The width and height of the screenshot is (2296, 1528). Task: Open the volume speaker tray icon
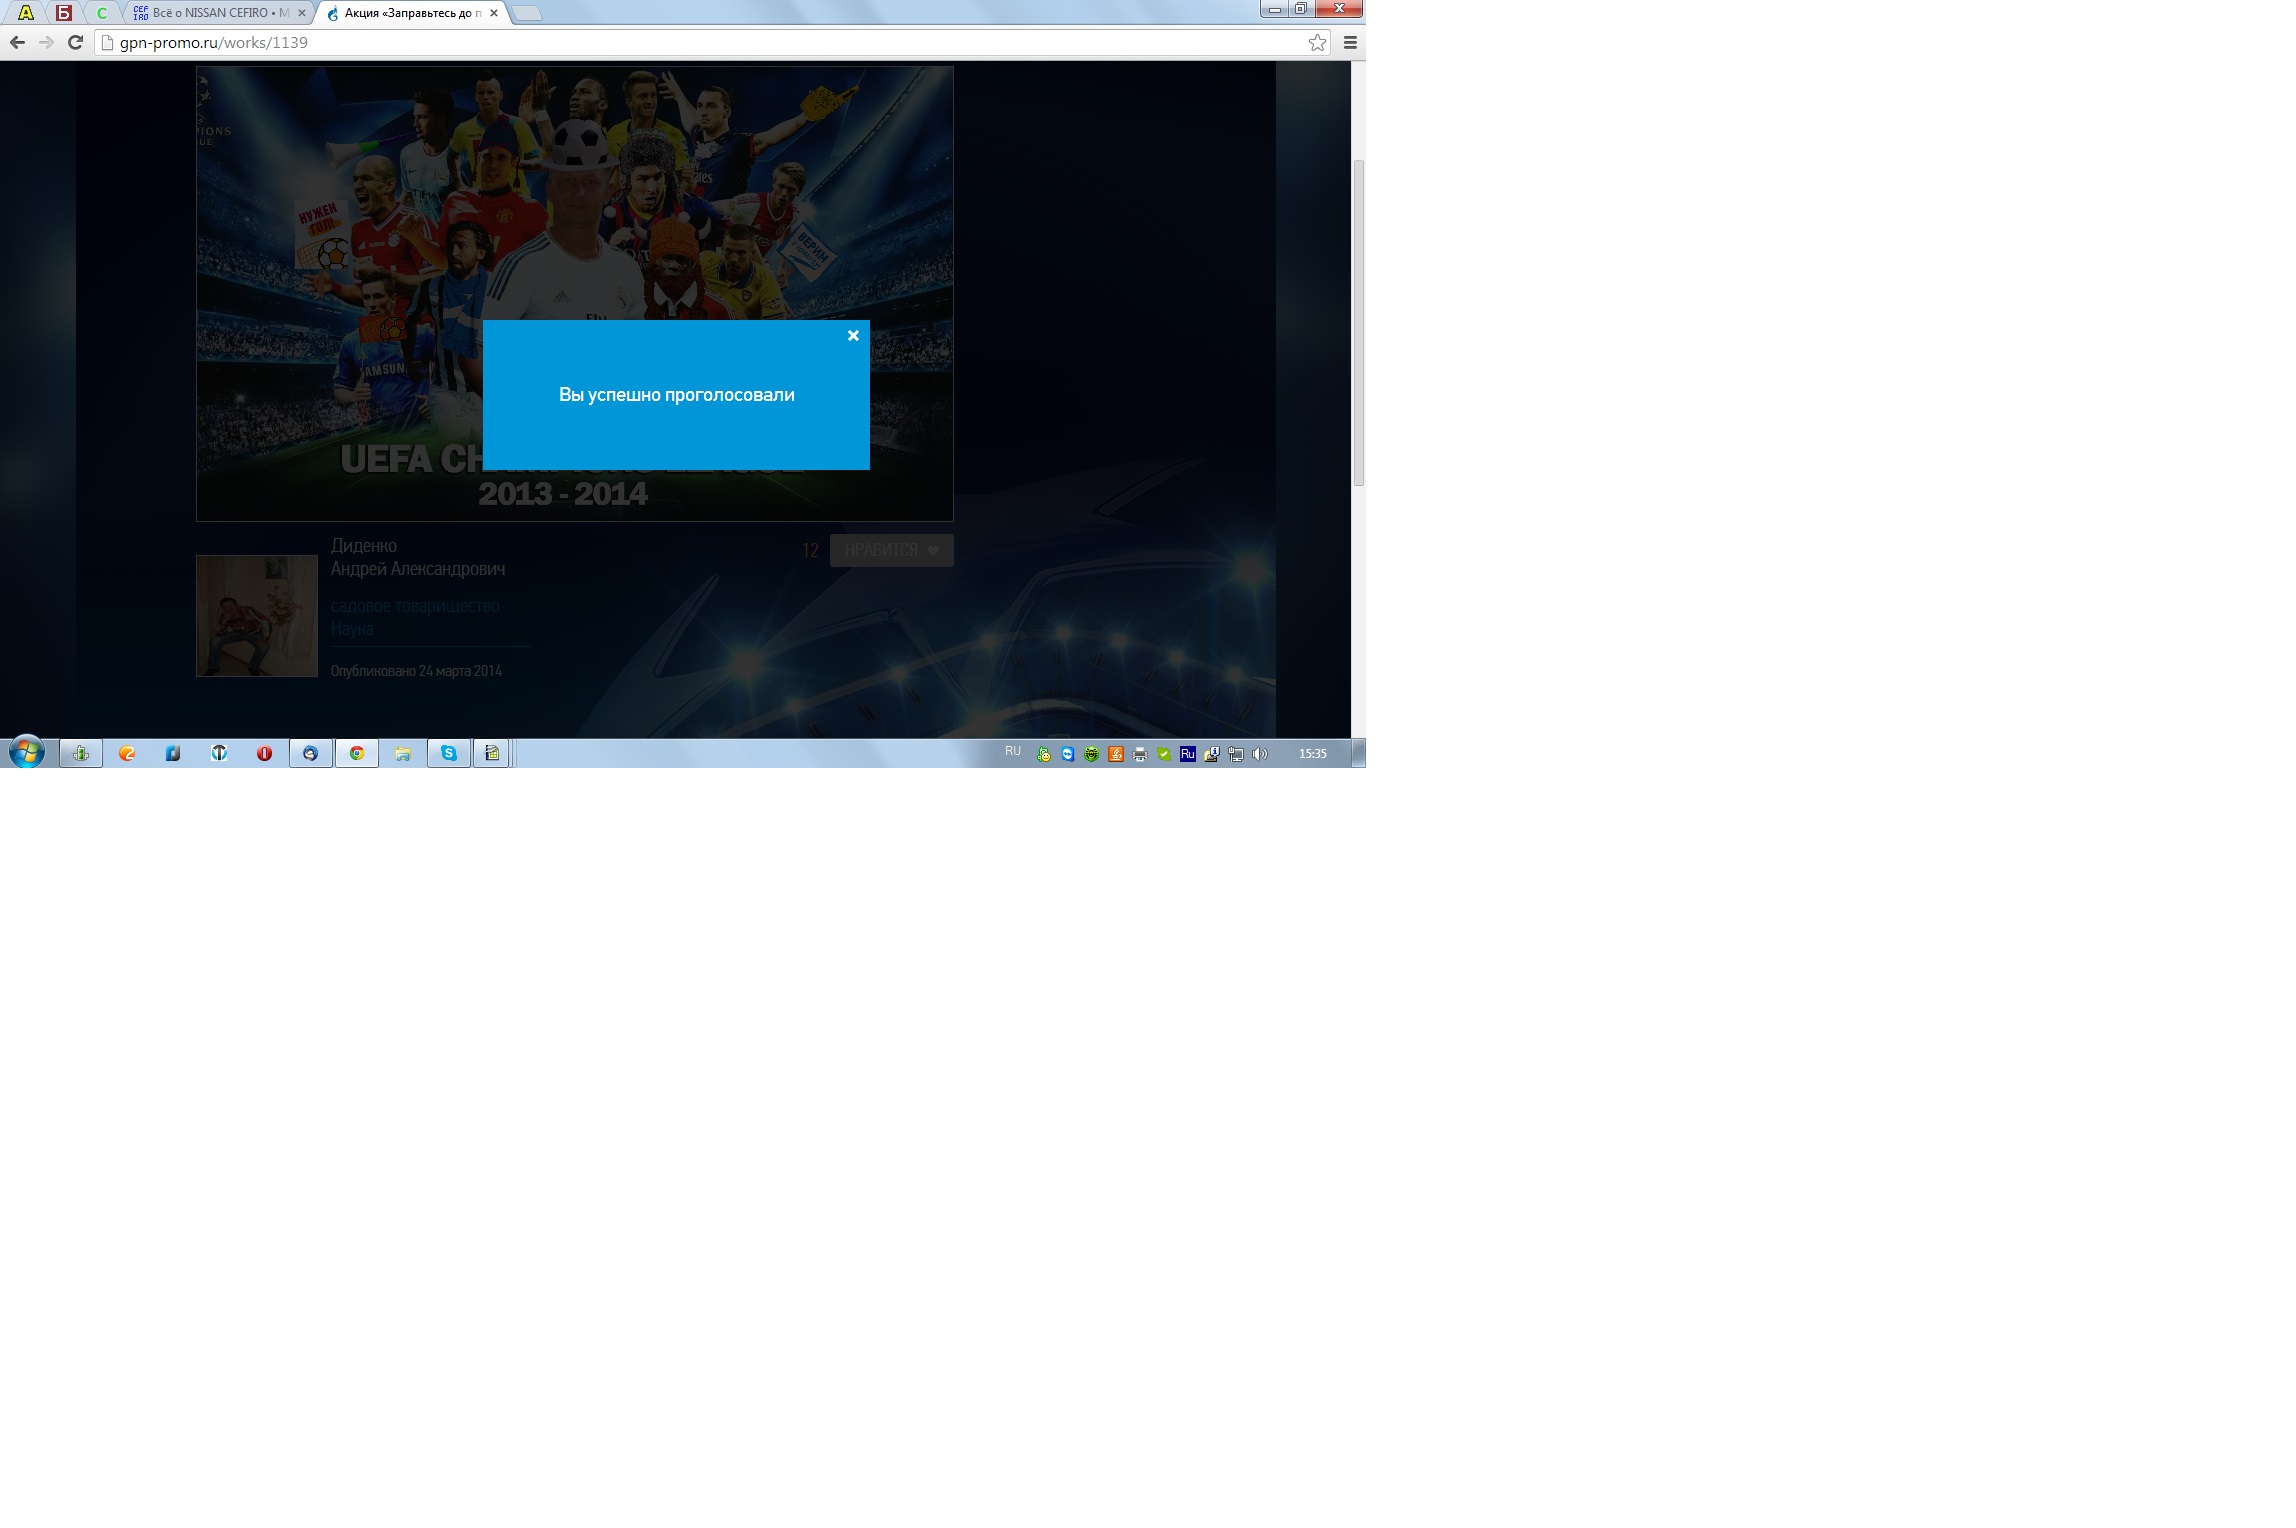[x=1260, y=754]
